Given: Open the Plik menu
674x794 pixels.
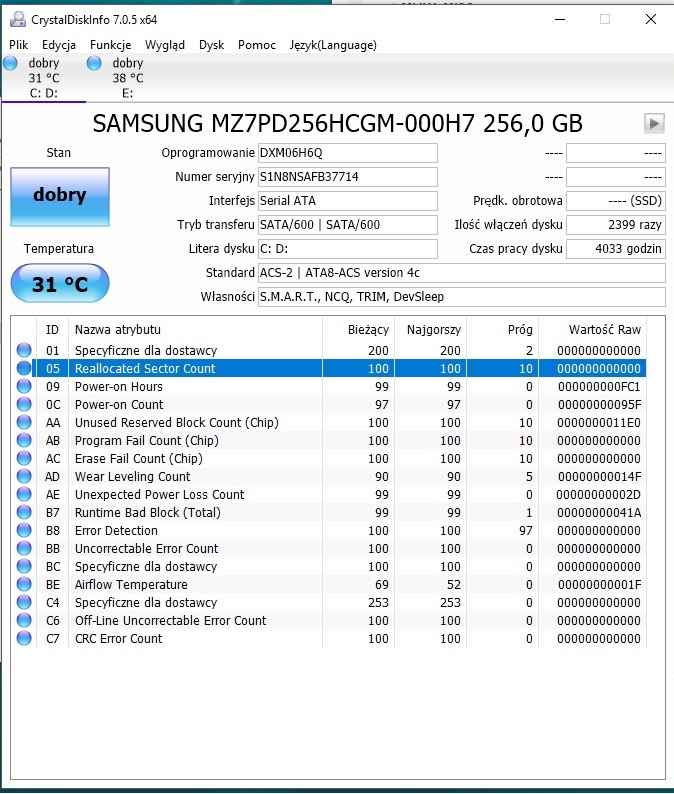Looking at the screenshot, I should (x=18, y=45).
